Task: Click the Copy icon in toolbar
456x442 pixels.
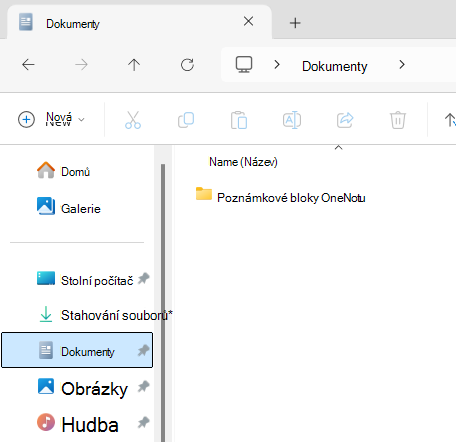Action: (186, 120)
